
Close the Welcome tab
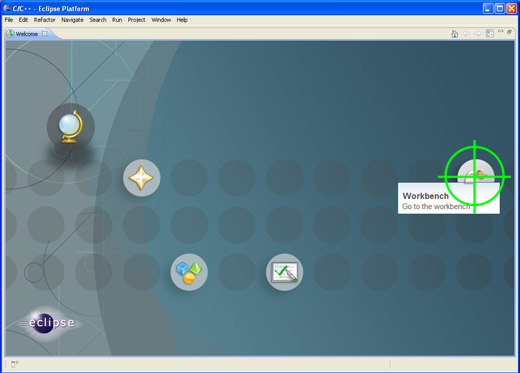45,33
